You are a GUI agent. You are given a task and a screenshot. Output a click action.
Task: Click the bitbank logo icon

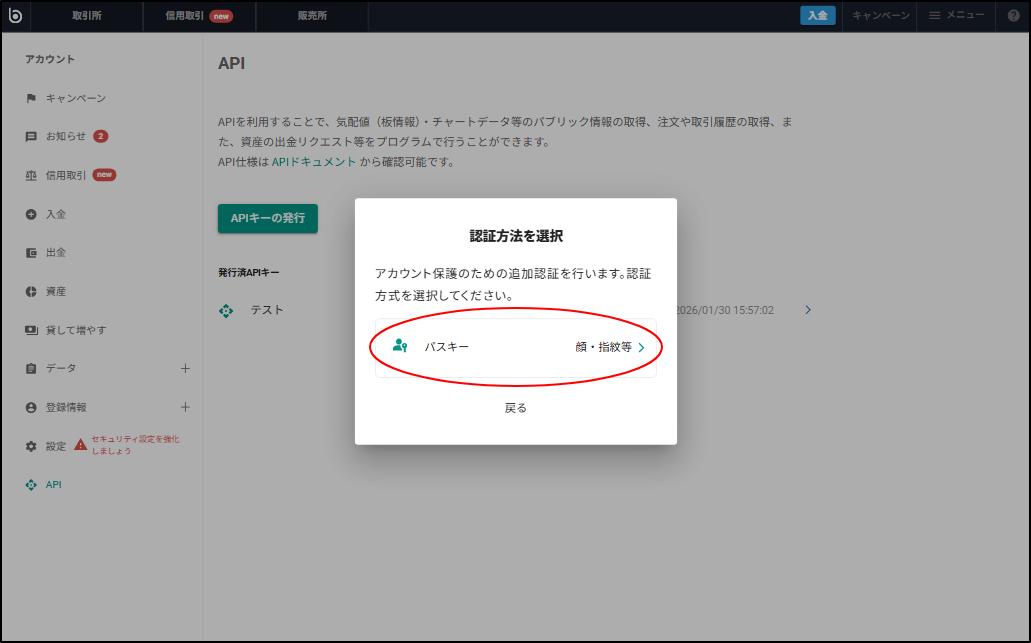click(x=13, y=15)
